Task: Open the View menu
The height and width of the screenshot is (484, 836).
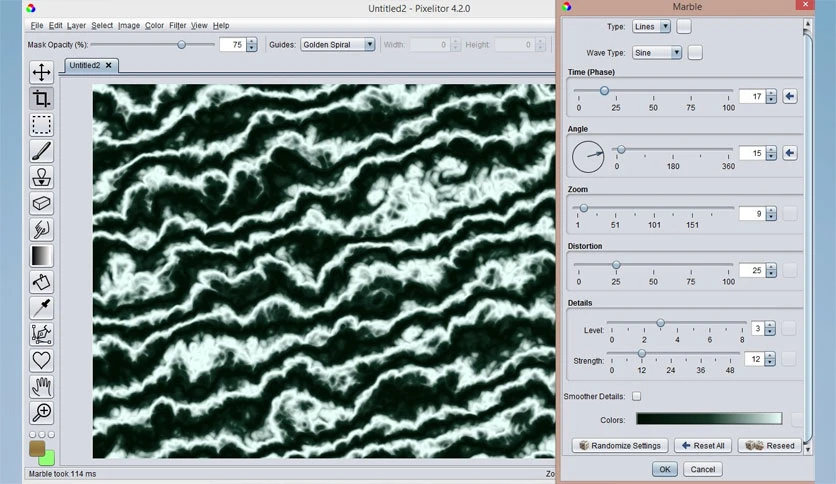Action: tap(199, 25)
